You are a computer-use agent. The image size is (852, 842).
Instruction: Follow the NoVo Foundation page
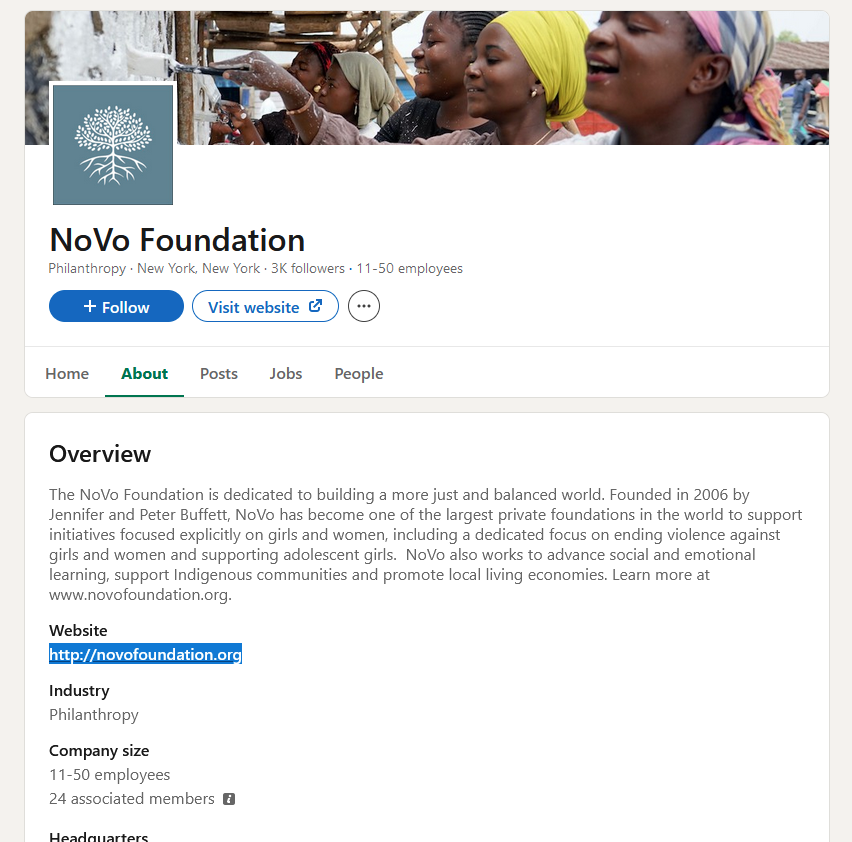(x=116, y=306)
